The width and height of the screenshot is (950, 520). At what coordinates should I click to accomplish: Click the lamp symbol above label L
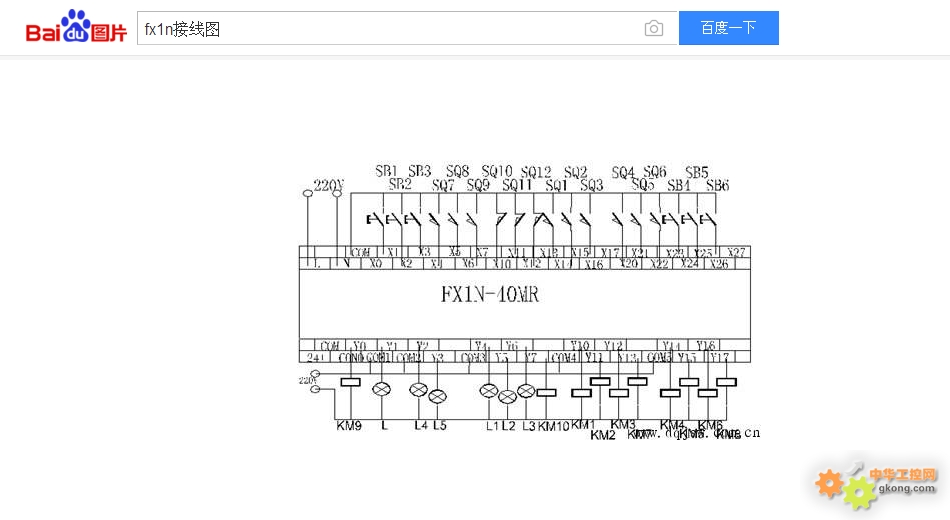[x=381, y=388]
